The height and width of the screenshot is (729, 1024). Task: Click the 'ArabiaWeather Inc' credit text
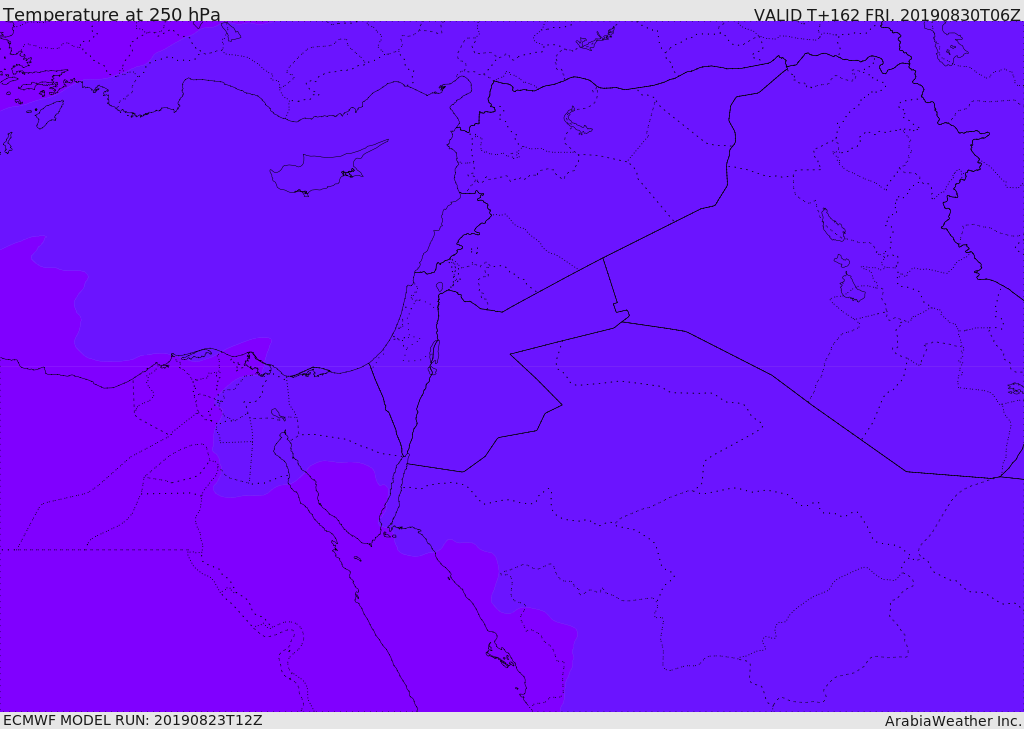(x=952, y=721)
